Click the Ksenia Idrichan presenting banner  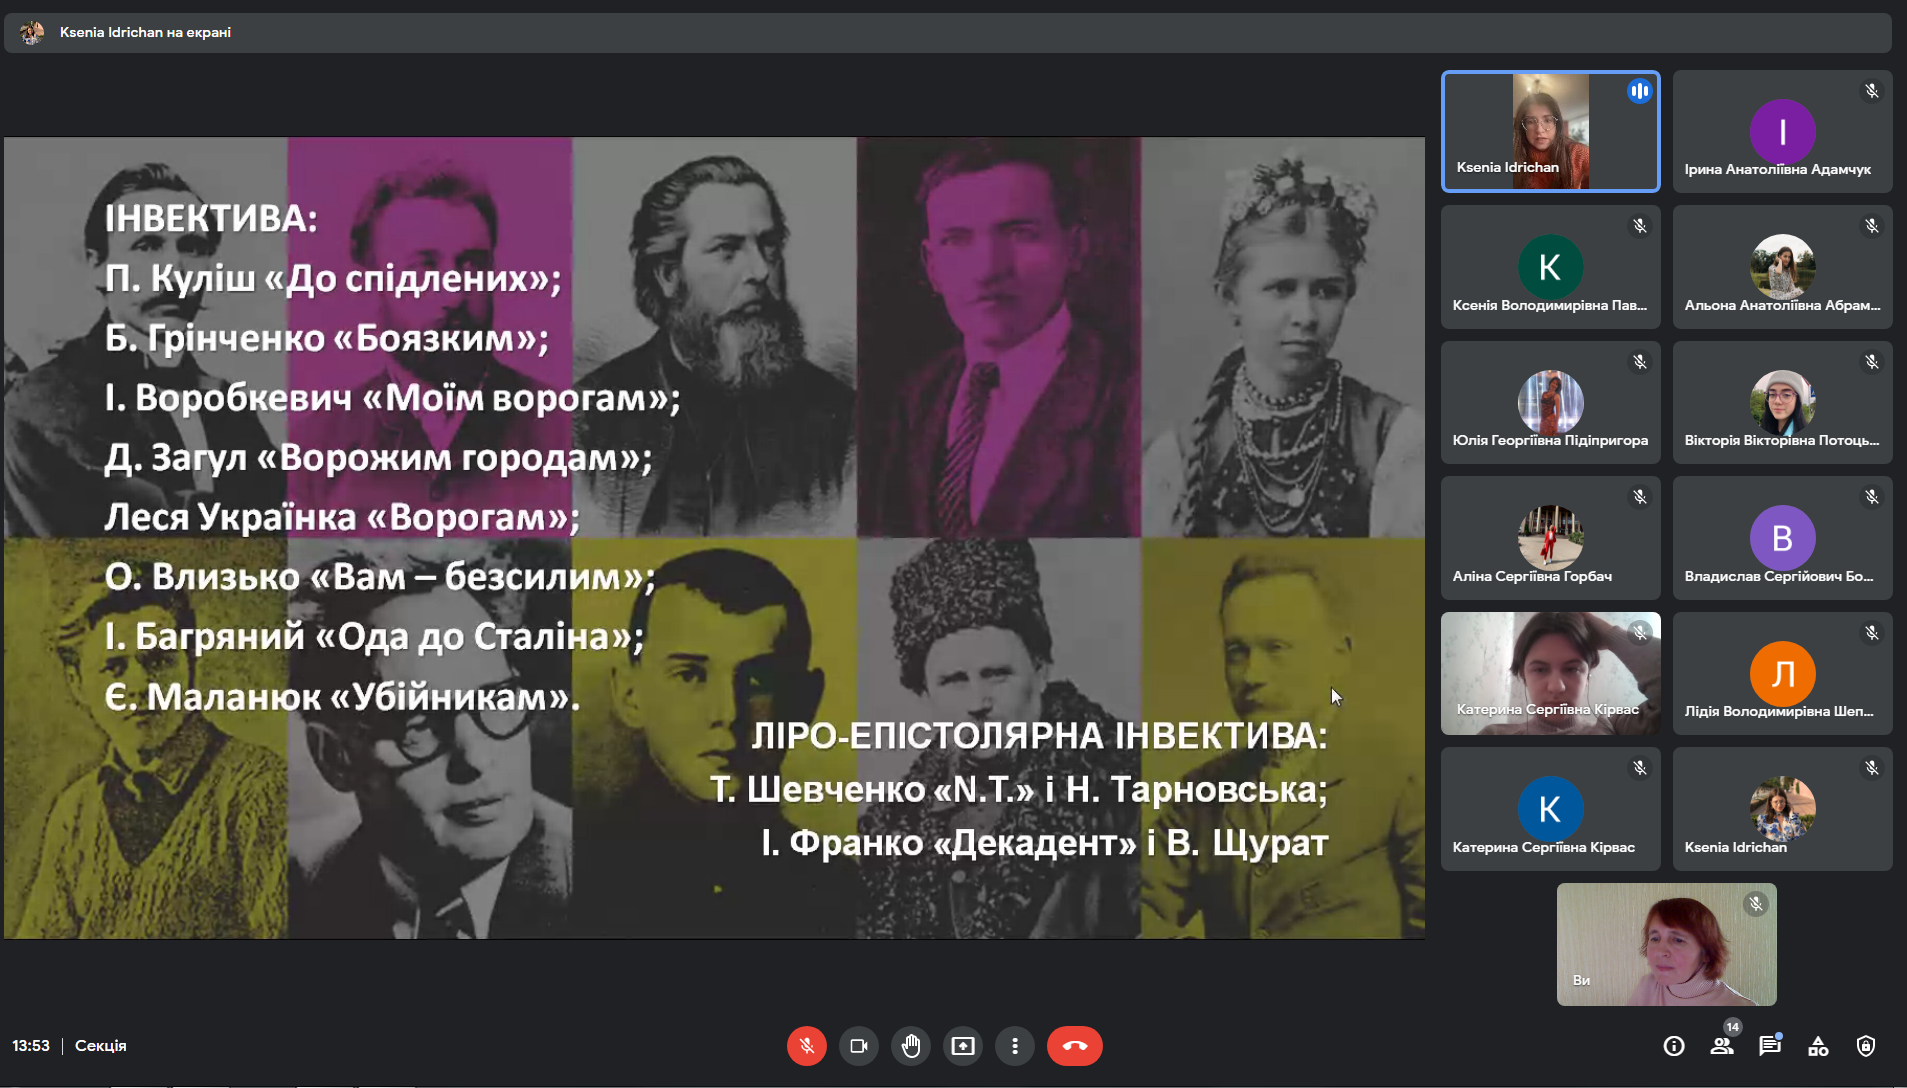coord(145,32)
